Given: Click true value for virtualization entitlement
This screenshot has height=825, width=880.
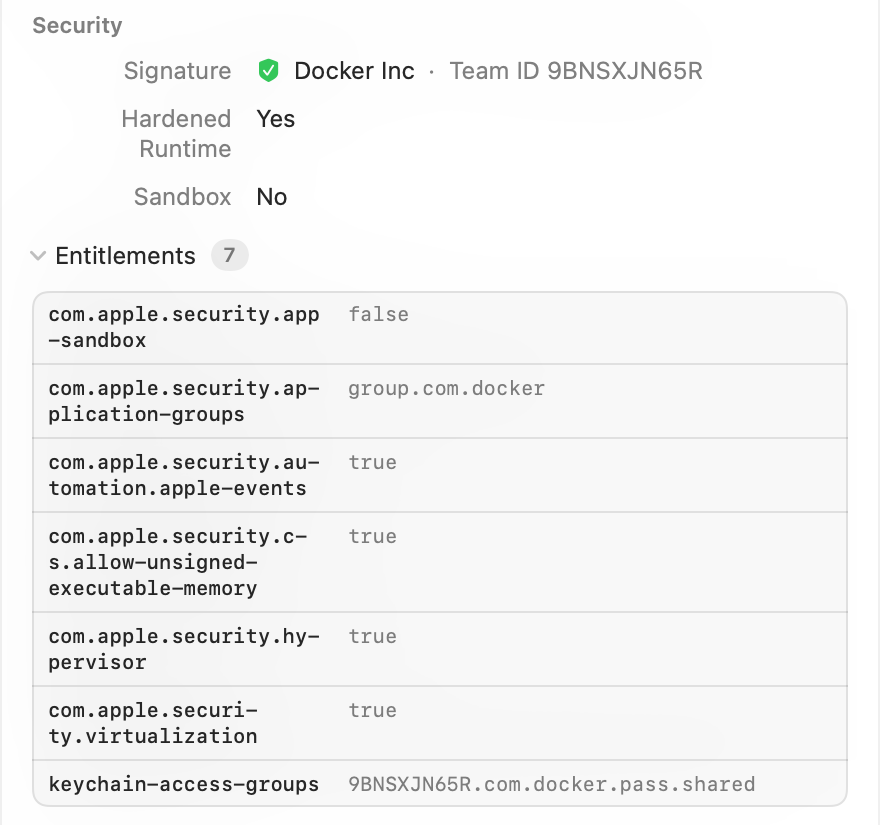Looking at the screenshot, I should [x=372, y=711].
